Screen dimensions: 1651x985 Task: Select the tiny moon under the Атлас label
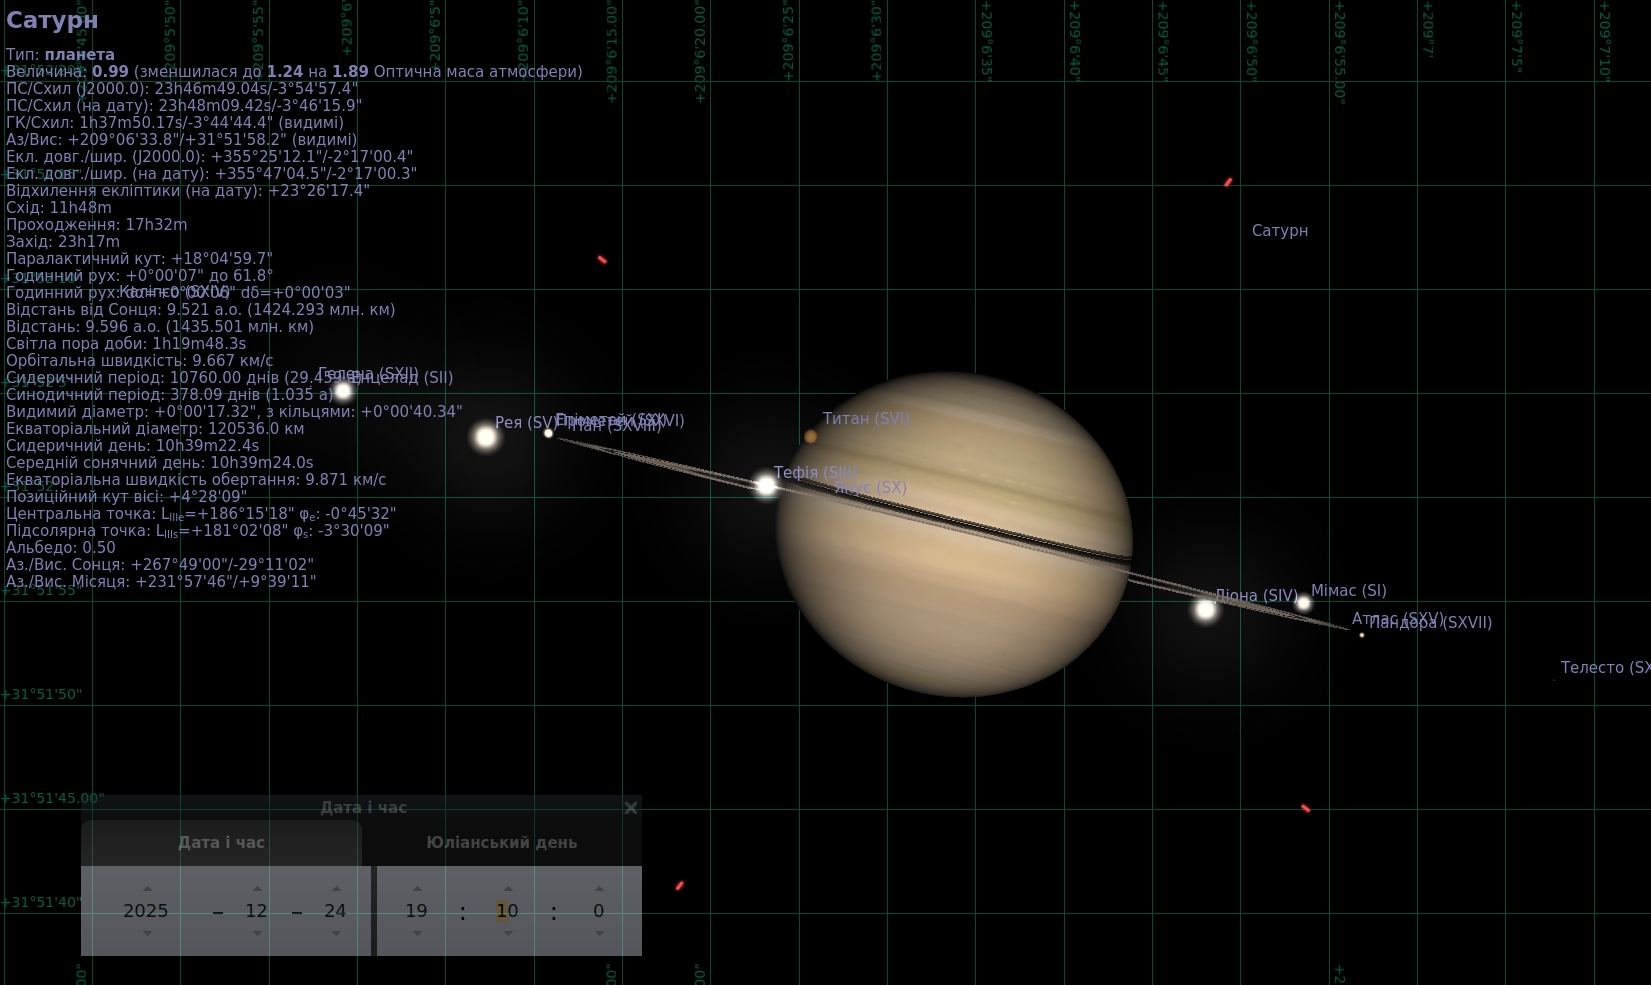coord(1361,635)
